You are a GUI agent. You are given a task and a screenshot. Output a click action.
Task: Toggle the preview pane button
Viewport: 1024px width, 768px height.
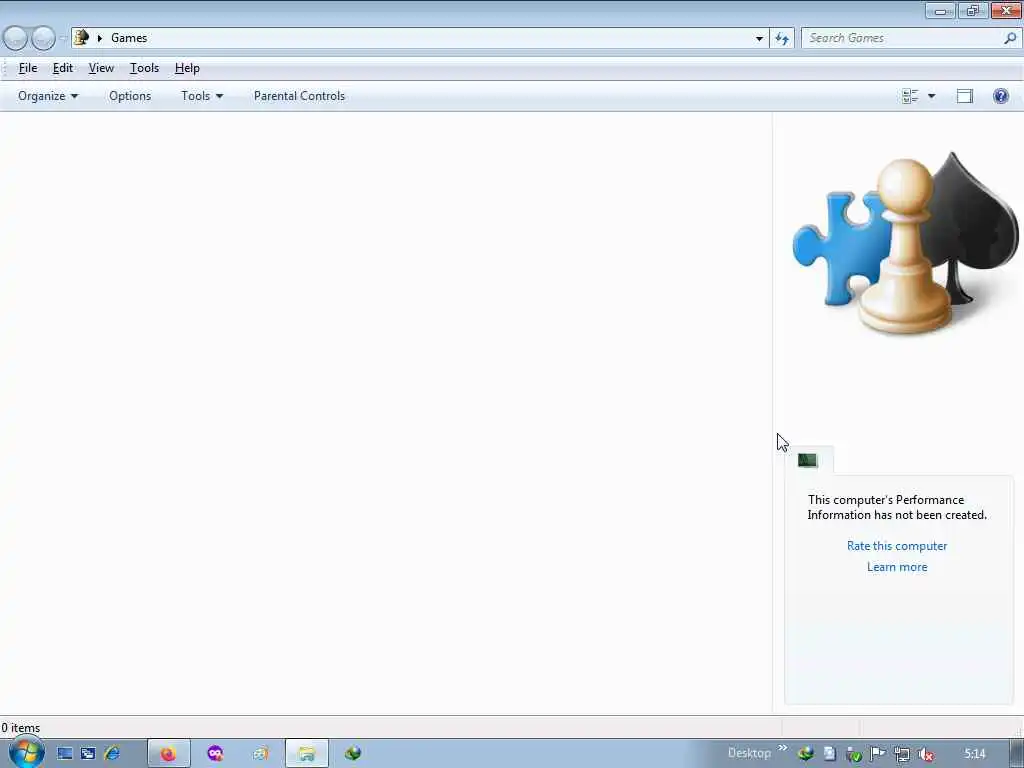point(965,96)
